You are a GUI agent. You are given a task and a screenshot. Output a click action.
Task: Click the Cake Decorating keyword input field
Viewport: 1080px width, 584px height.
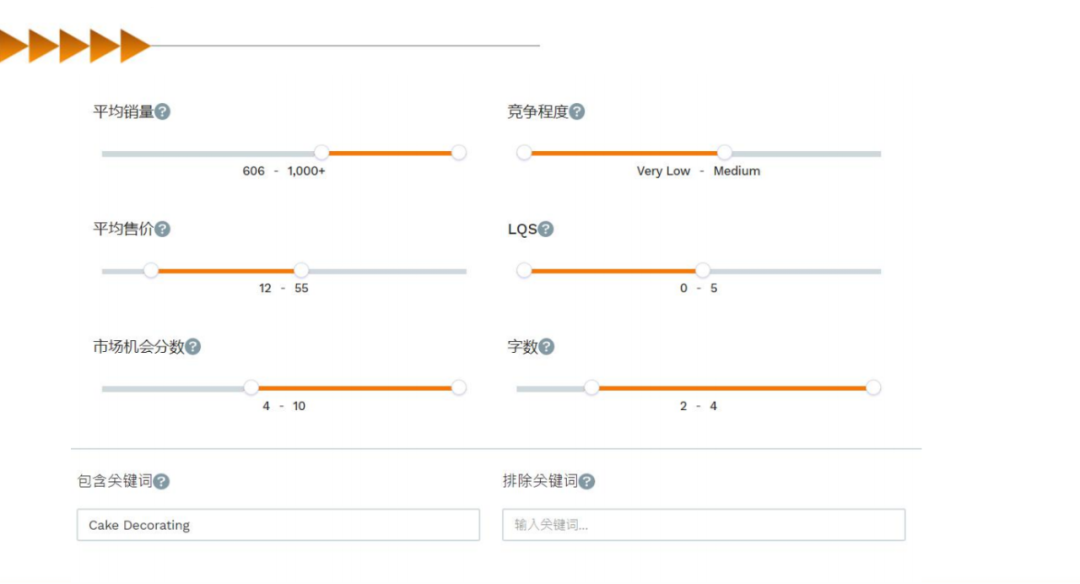(278, 525)
